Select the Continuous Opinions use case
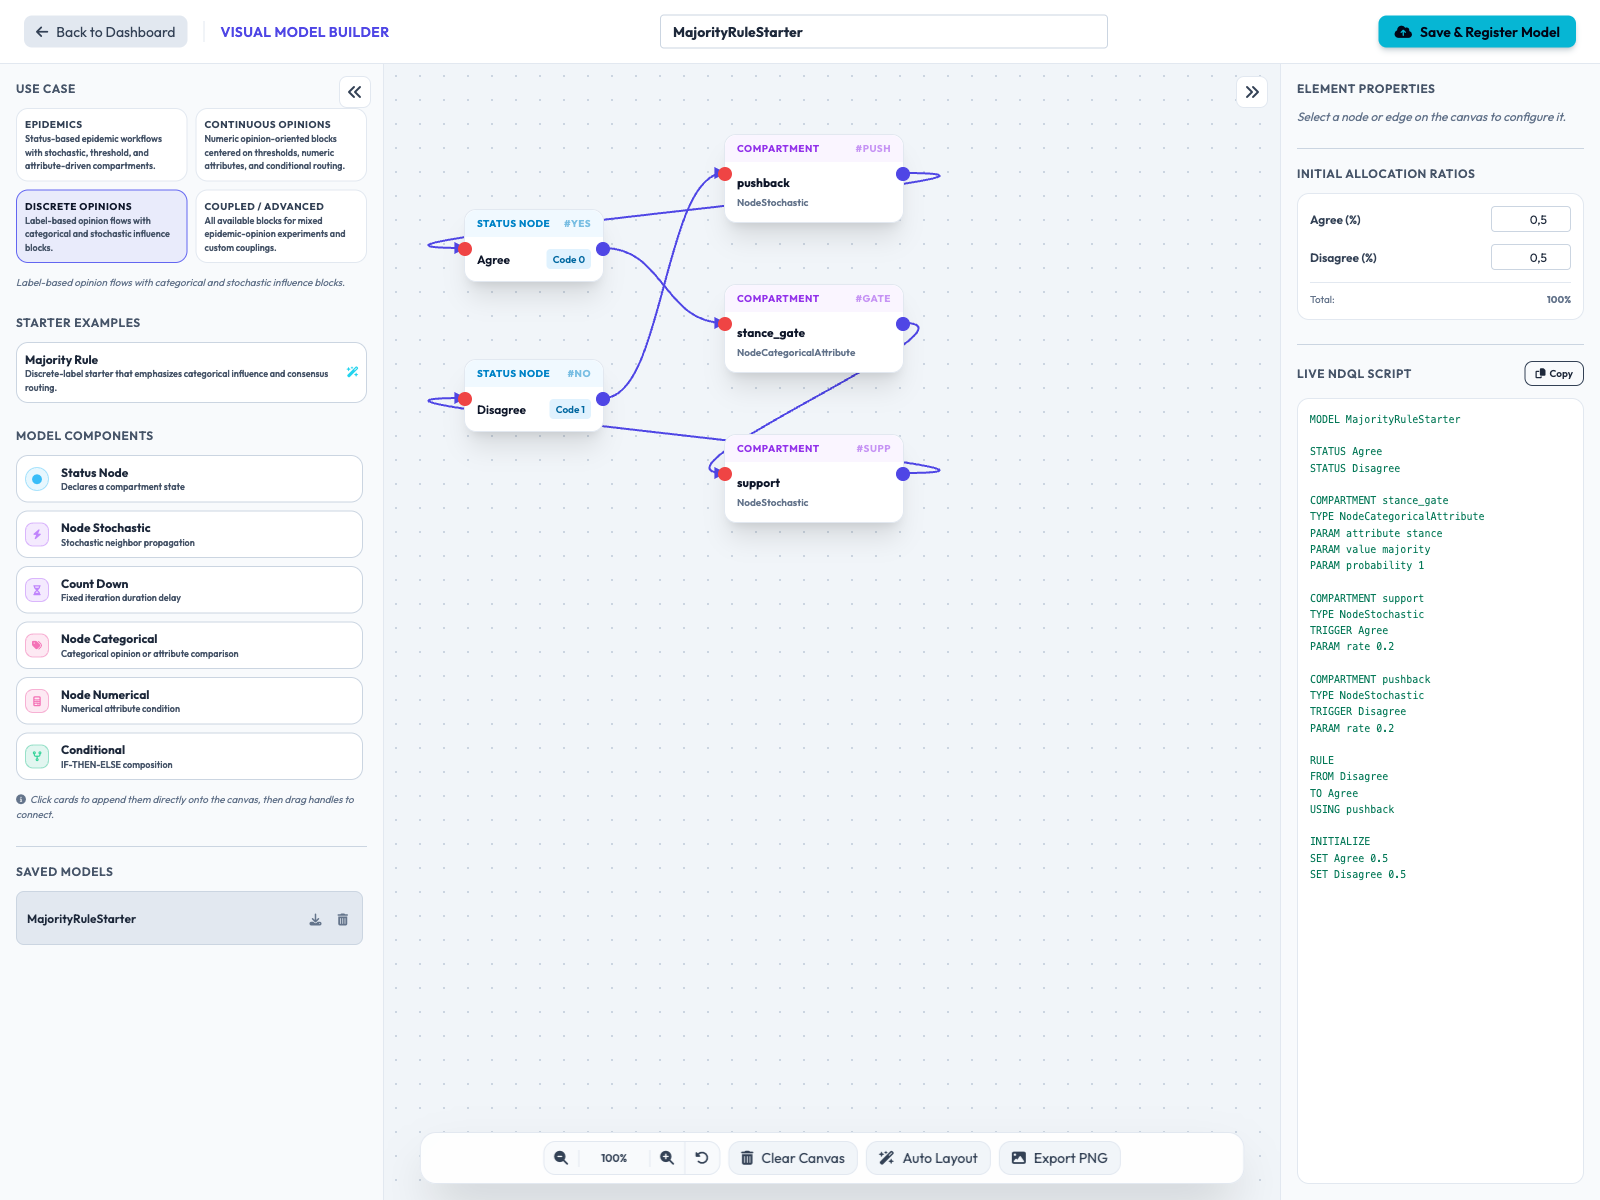Image resolution: width=1600 pixels, height=1200 pixels. click(x=281, y=145)
